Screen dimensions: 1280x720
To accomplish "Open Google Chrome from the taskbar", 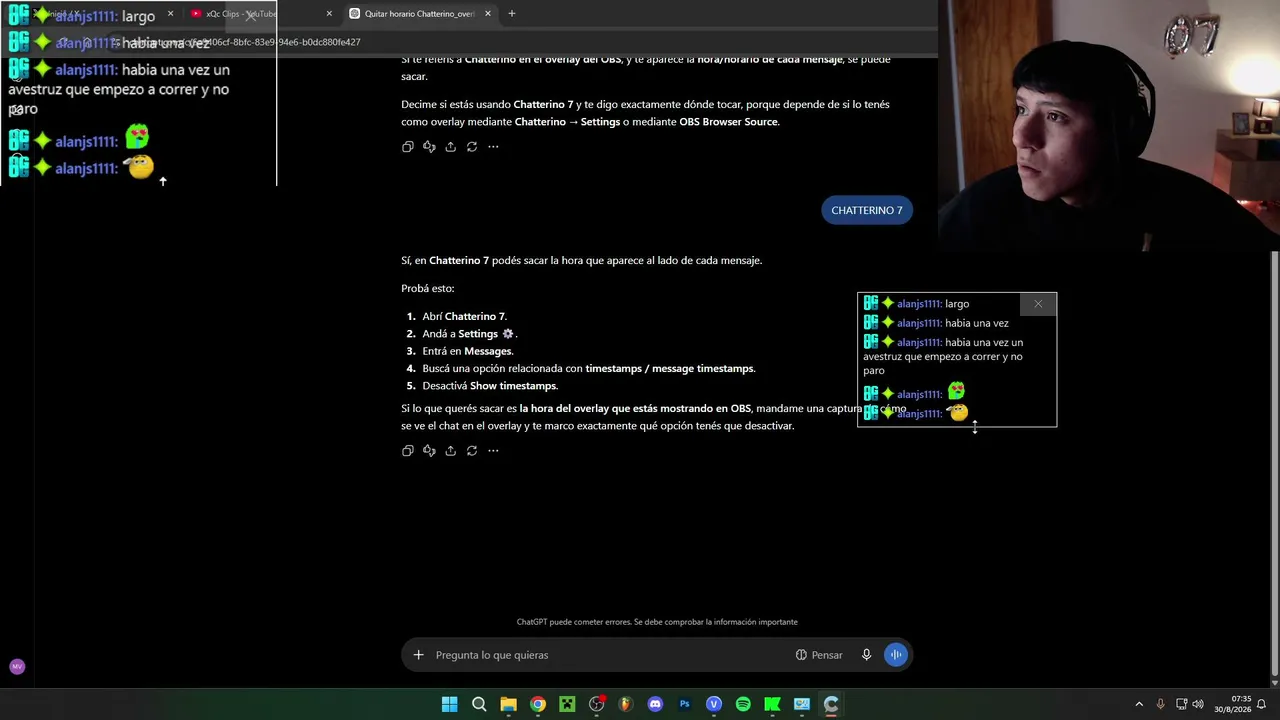I will 538,704.
